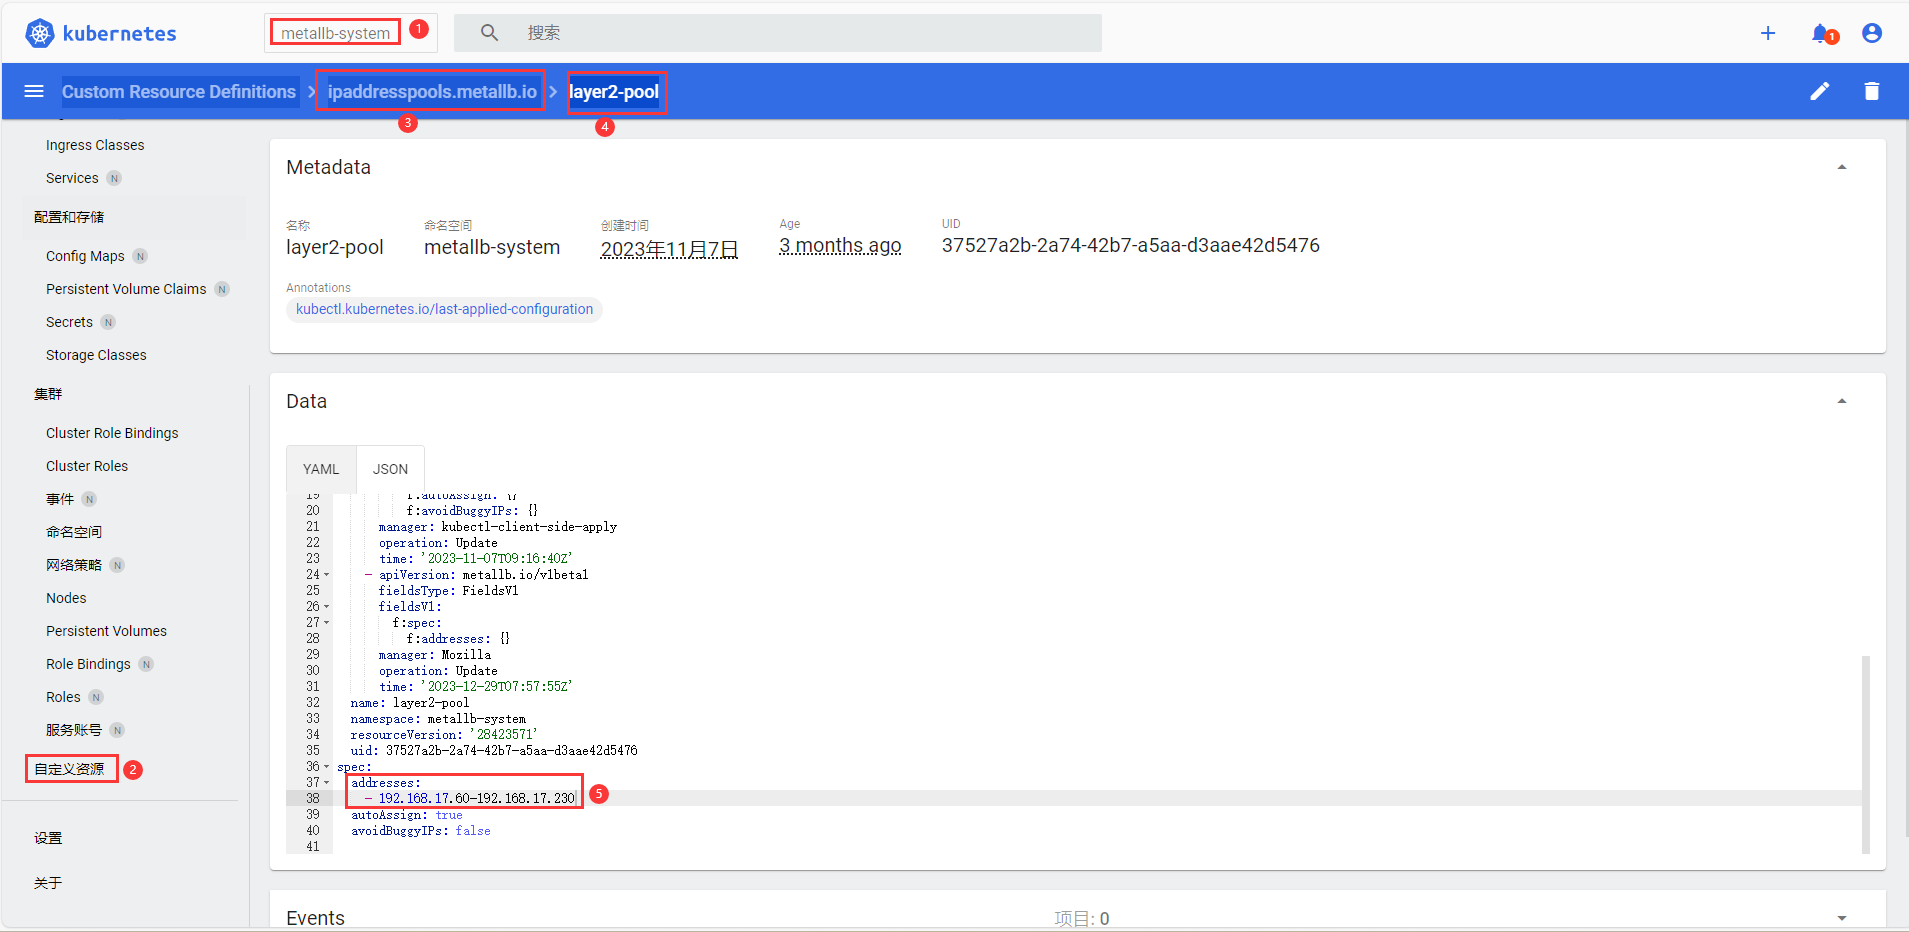This screenshot has height=932, width=1909.
Task: Click the 2023年11月7日 creation date
Action: click(669, 249)
